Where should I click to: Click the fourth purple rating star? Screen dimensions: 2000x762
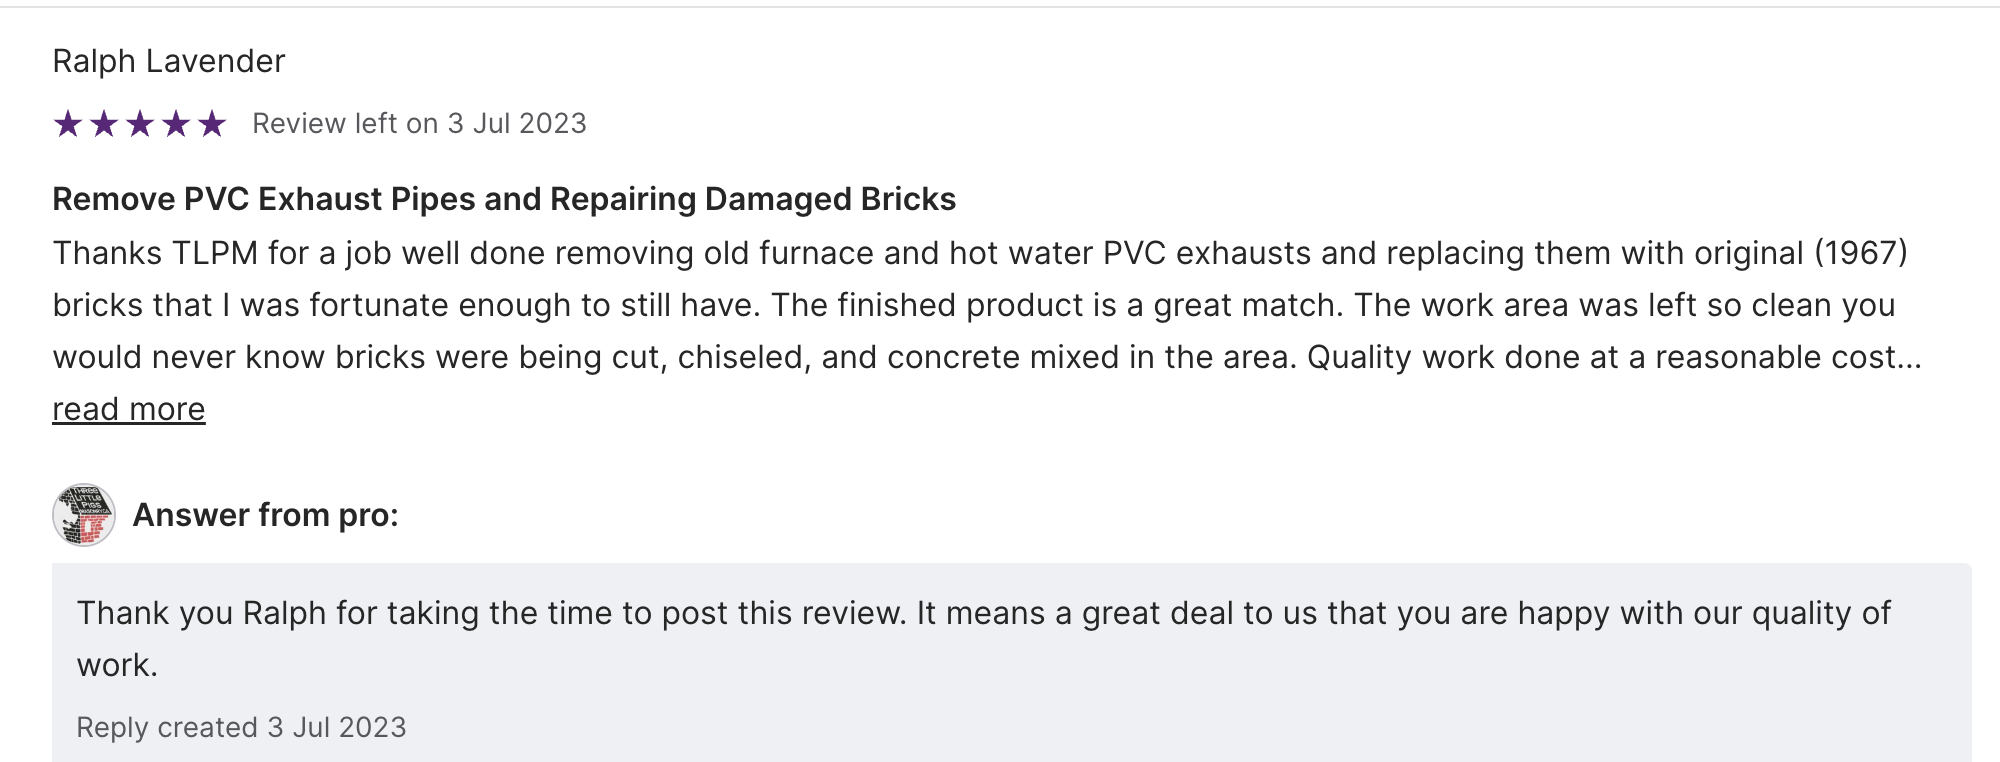[176, 124]
